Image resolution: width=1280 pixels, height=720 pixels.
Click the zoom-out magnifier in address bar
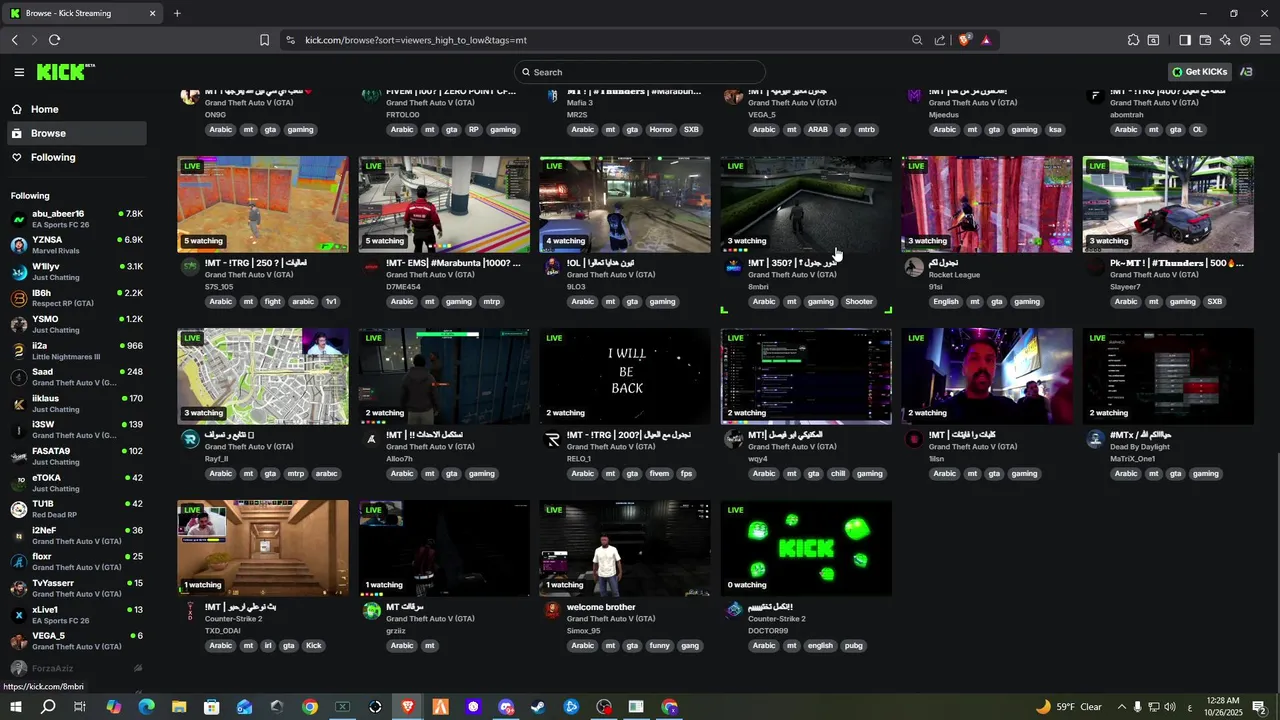(x=917, y=40)
